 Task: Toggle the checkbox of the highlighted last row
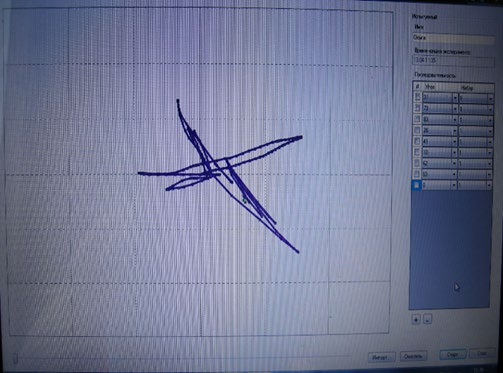[x=417, y=185]
